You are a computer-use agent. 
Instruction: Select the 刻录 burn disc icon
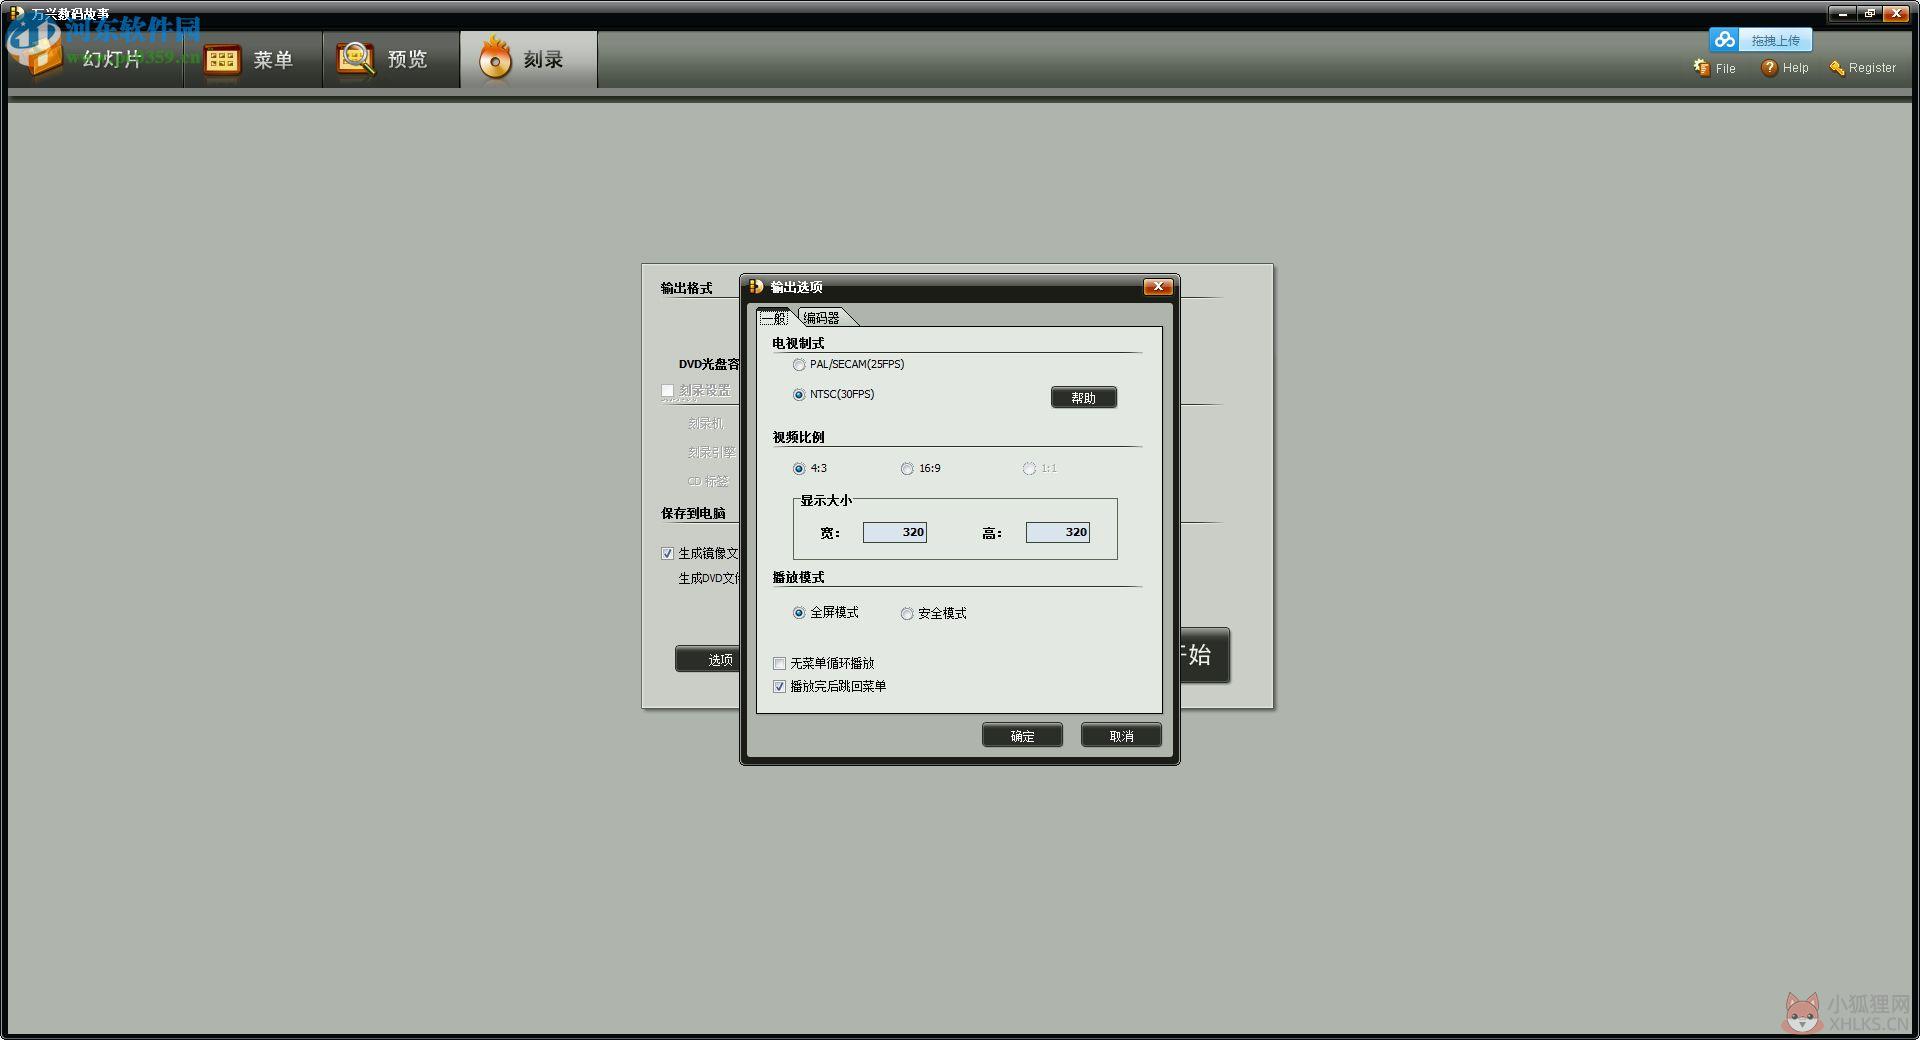coord(494,57)
